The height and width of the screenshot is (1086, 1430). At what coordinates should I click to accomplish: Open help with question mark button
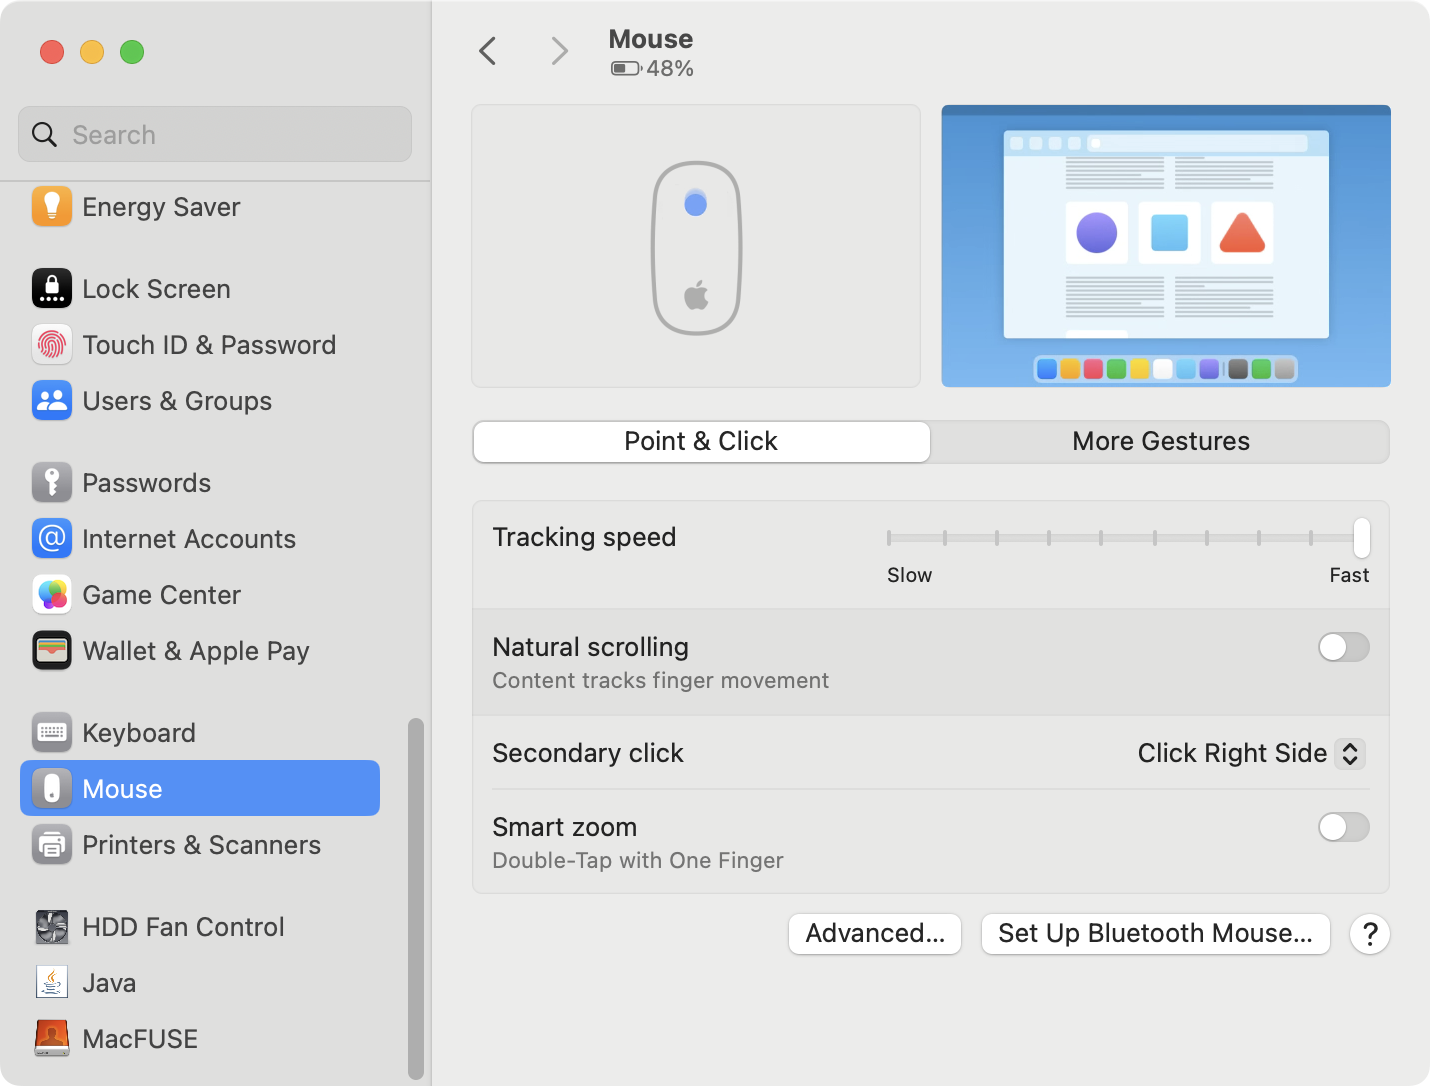[x=1370, y=934]
